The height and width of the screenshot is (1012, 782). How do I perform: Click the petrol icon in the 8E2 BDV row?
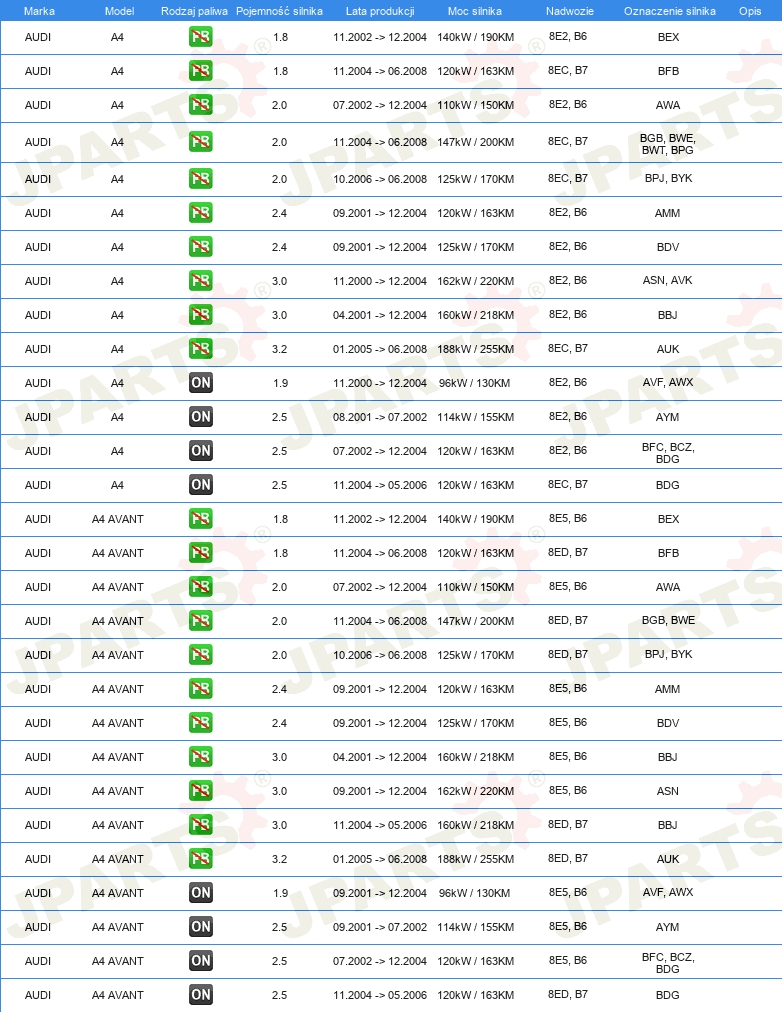[201, 247]
